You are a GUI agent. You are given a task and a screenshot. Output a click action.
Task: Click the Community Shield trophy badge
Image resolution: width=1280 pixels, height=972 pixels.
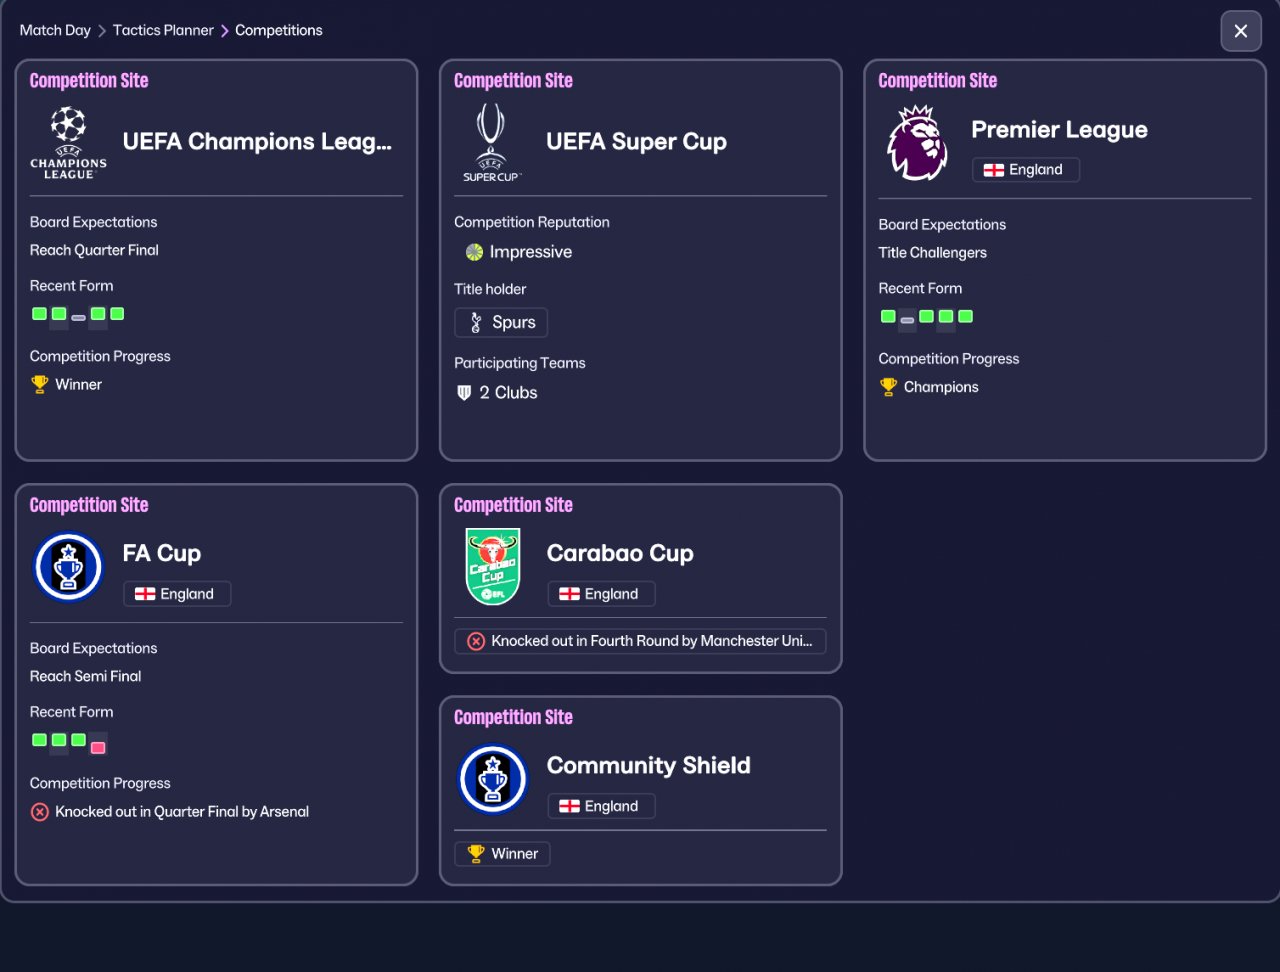(492, 779)
